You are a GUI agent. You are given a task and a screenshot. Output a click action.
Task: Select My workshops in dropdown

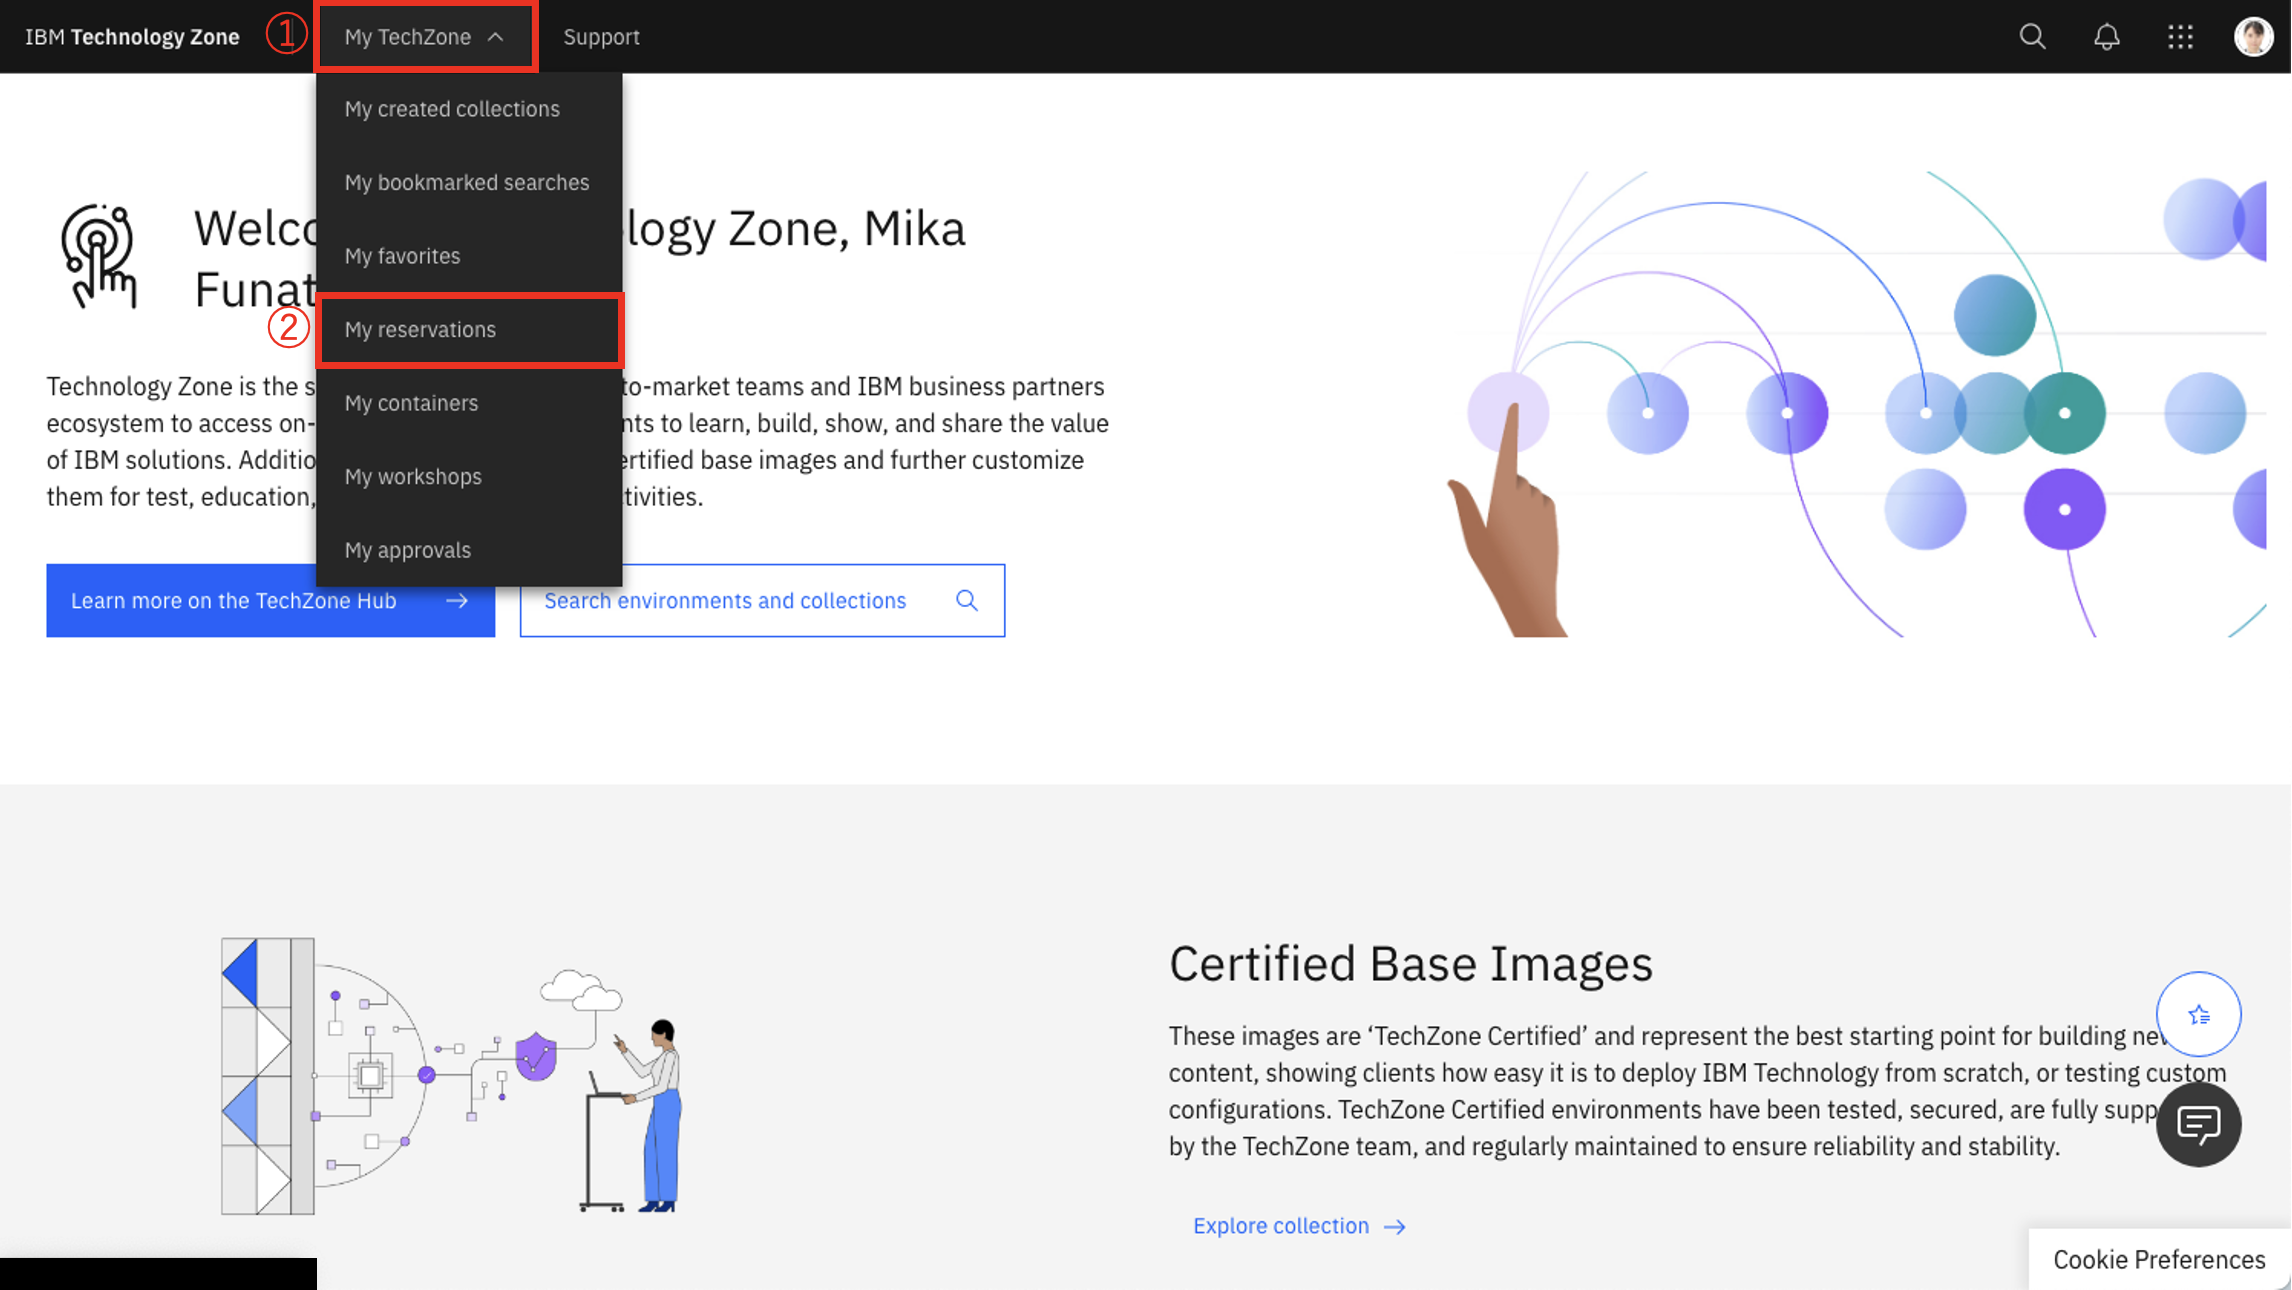(x=413, y=477)
